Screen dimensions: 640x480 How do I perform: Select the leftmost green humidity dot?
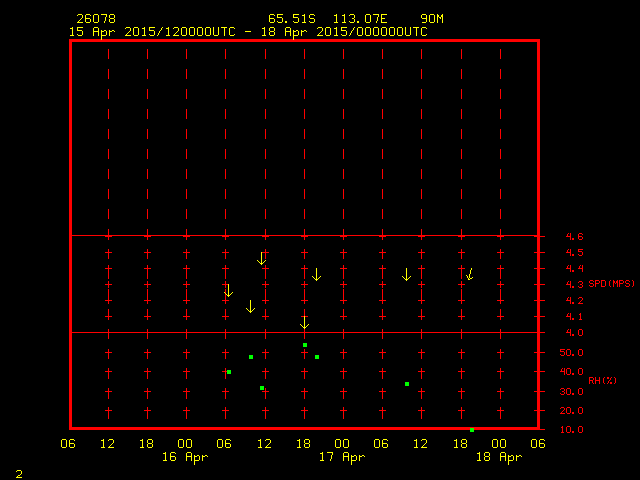point(229,372)
